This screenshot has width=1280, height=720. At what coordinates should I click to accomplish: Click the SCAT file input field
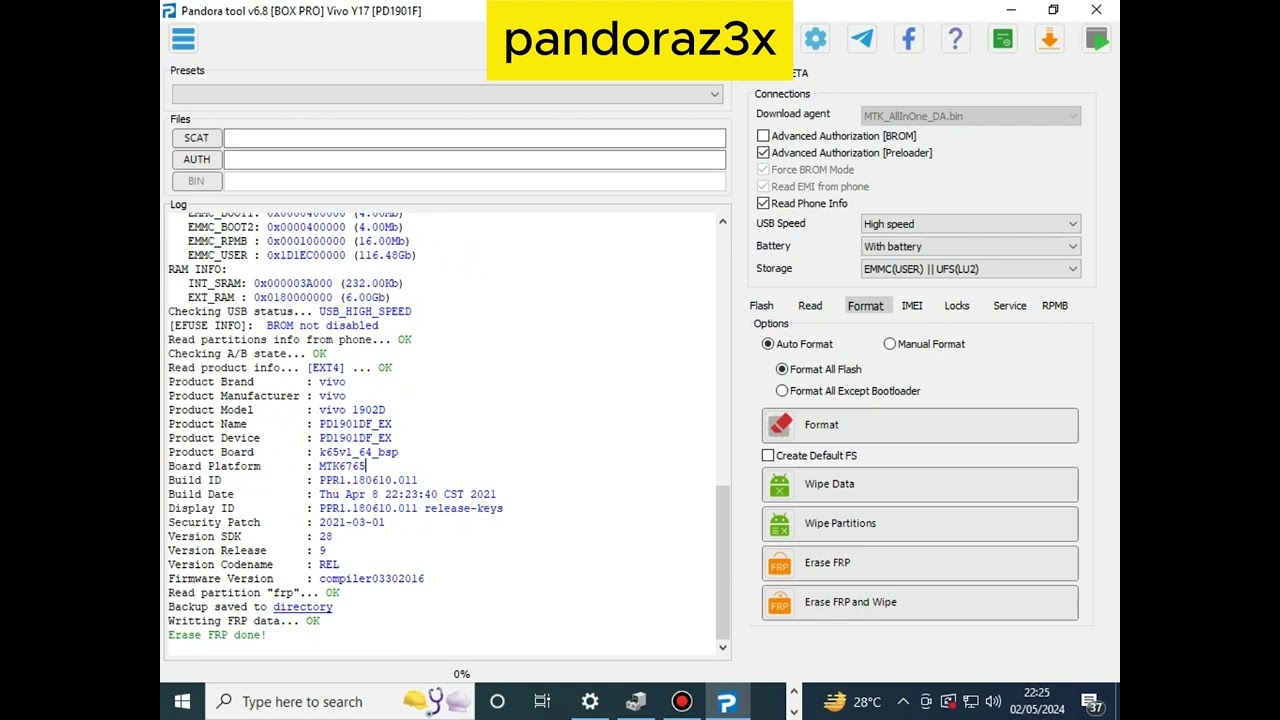(x=474, y=138)
